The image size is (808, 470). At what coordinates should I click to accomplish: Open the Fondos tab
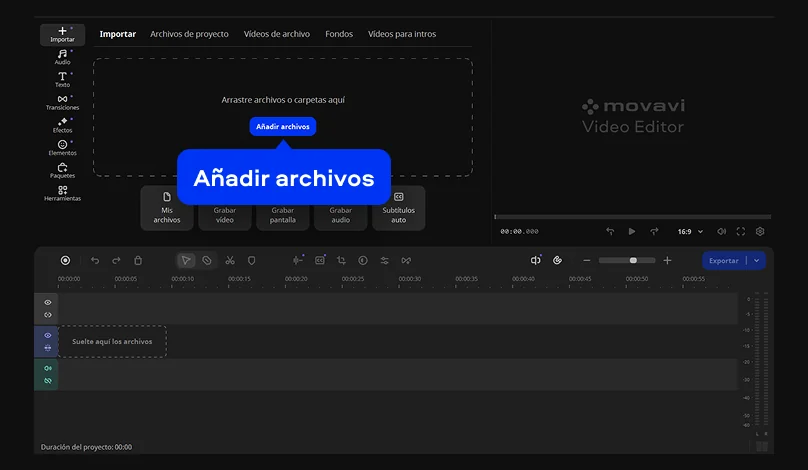pos(339,34)
